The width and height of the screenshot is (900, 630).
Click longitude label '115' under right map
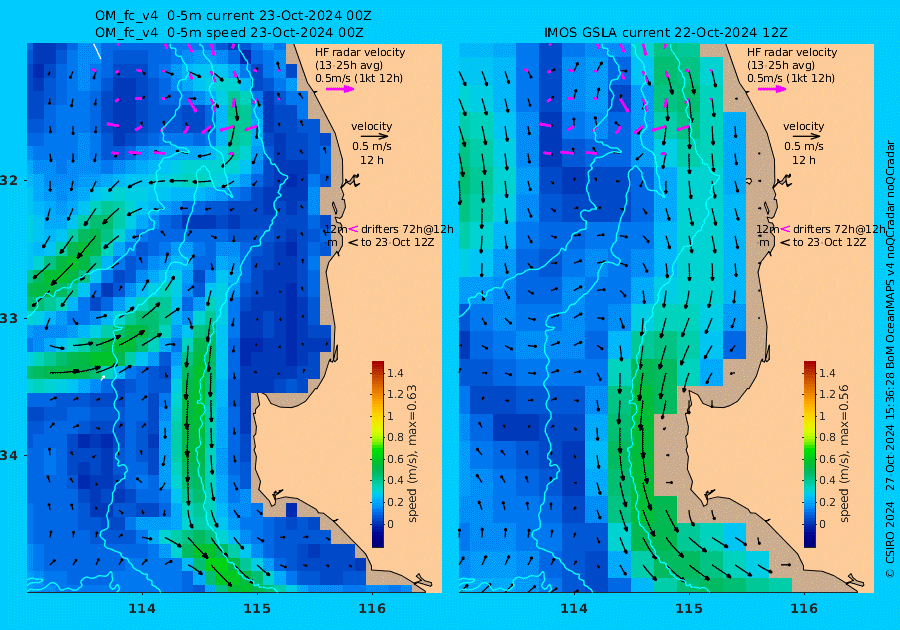(x=689, y=609)
